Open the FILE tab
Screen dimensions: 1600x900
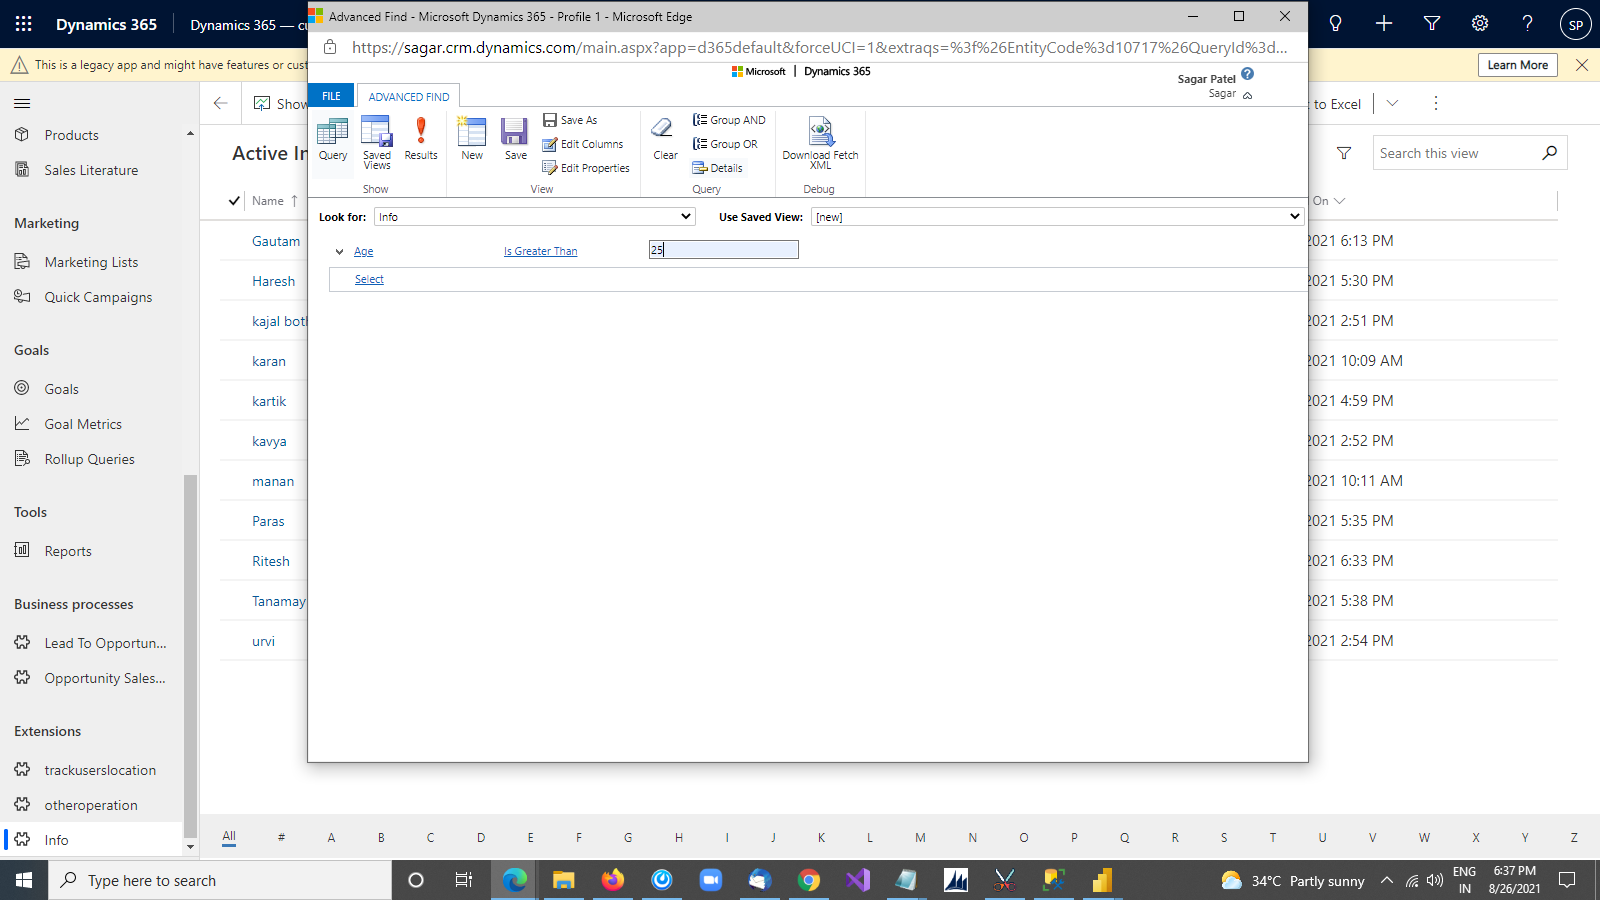[x=331, y=96]
